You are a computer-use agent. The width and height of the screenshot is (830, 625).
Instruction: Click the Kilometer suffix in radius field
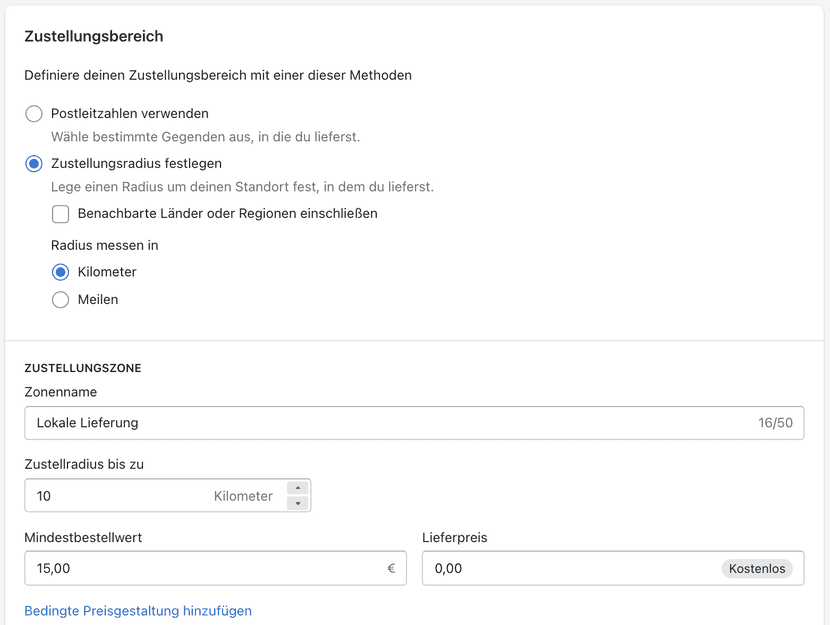243,496
